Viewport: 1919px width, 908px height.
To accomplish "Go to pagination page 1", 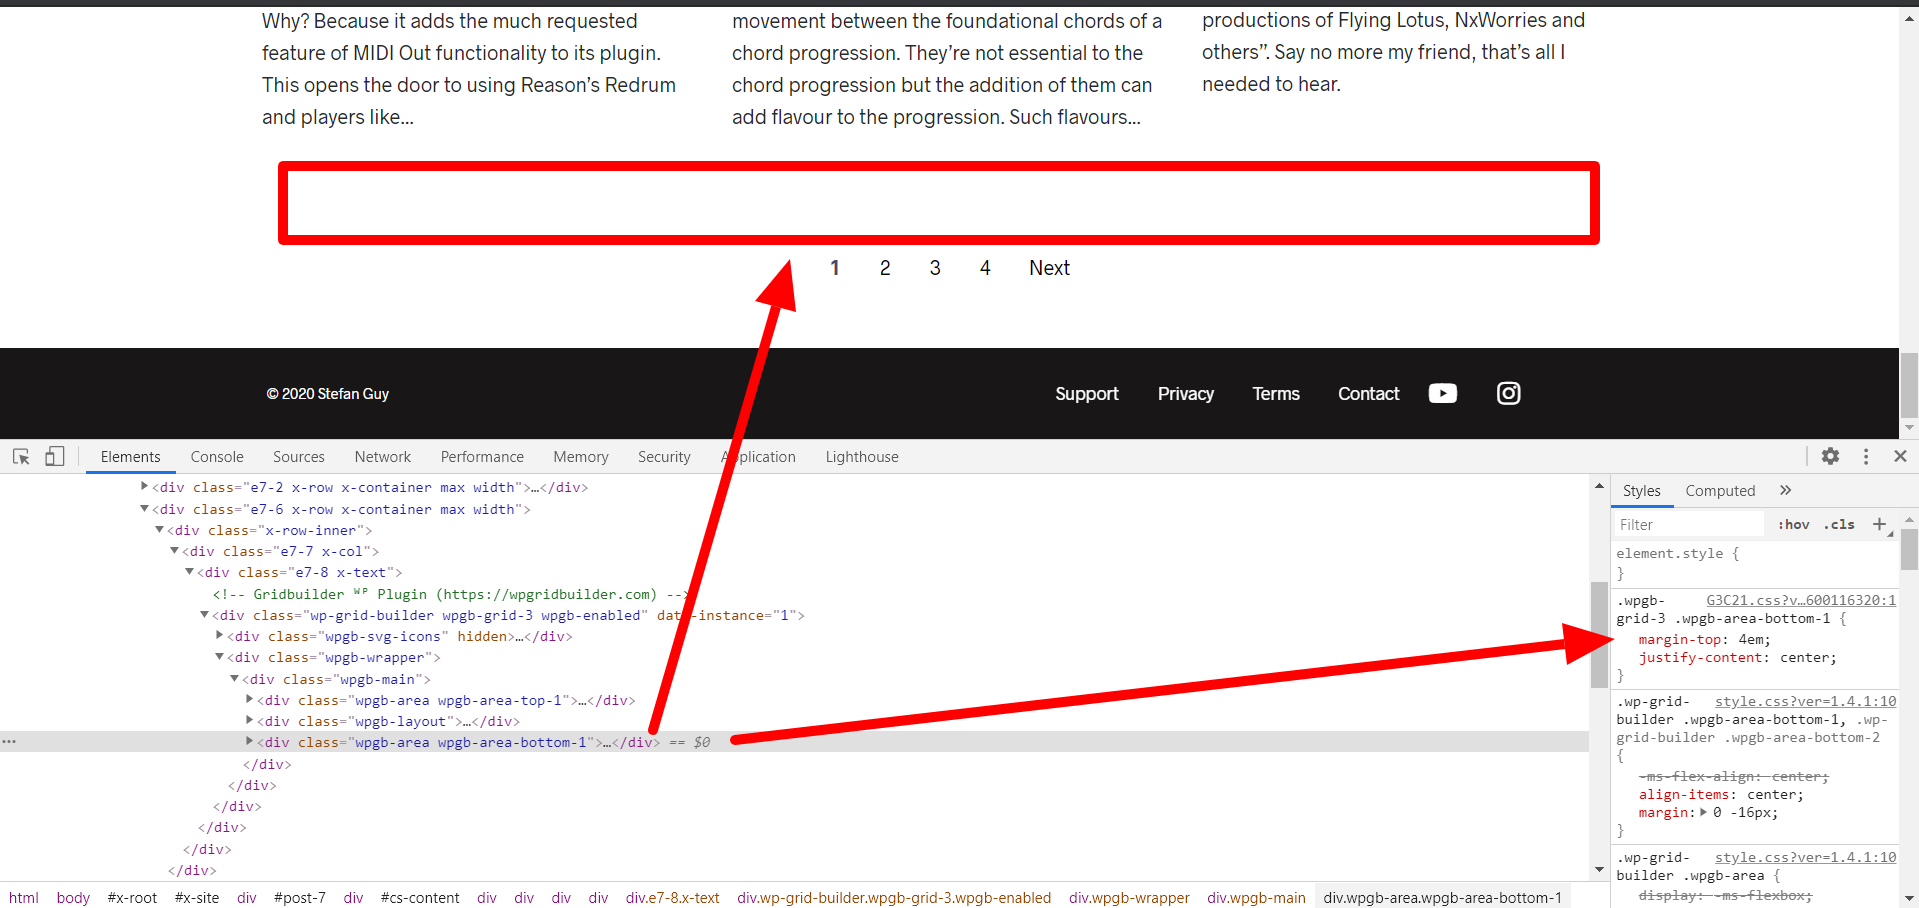I will (x=835, y=268).
